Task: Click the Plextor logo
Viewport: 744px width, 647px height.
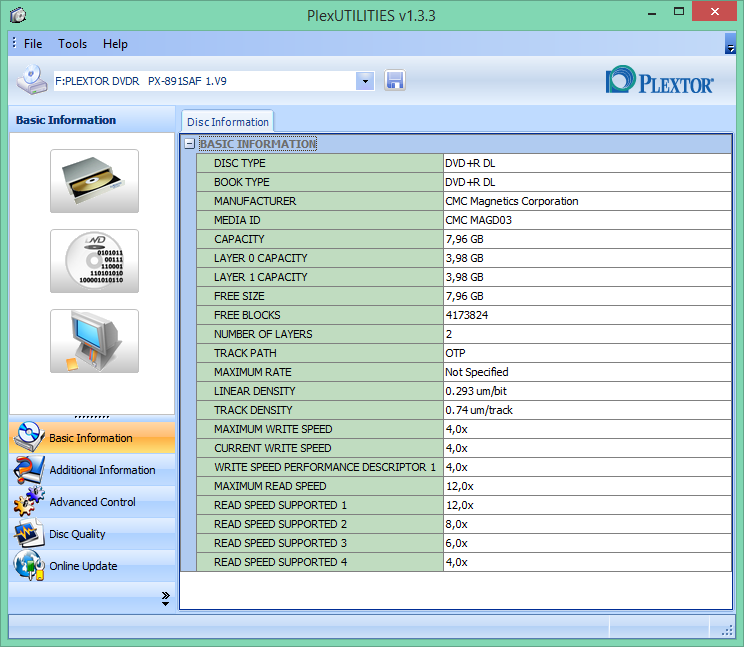Action: (x=660, y=80)
